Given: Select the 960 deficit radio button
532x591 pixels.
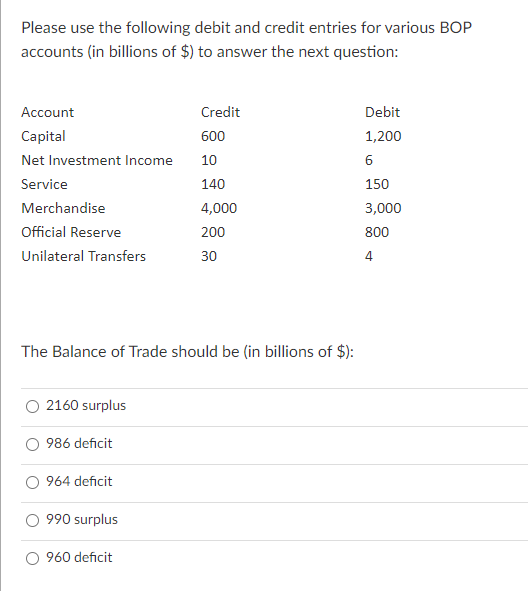Looking at the screenshot, I should coord(32,559).
